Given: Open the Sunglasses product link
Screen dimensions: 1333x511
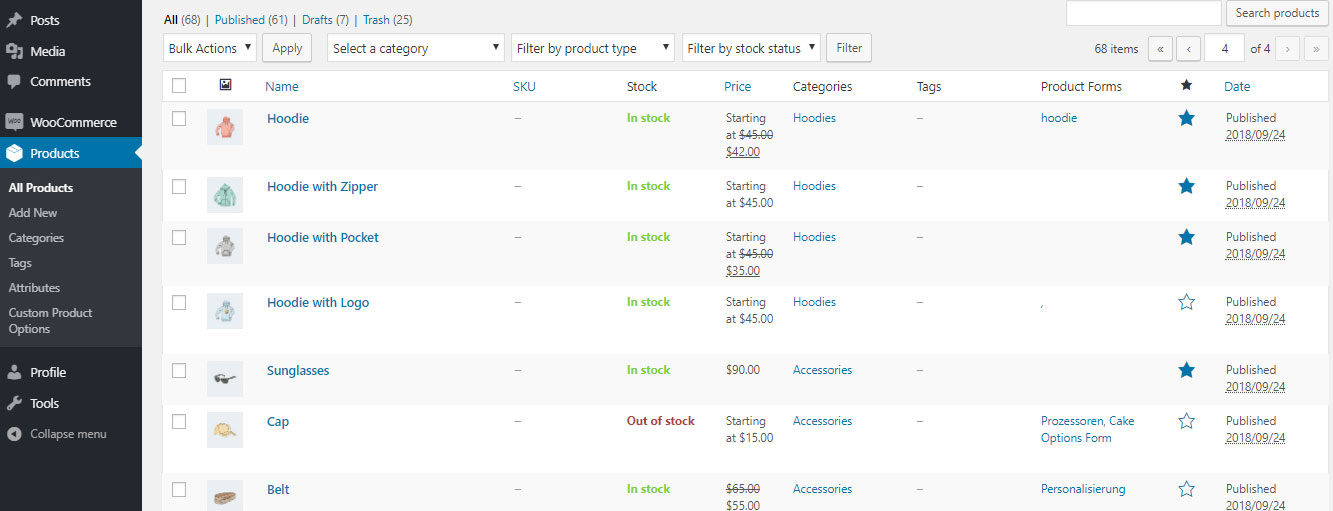Looking at the screenshot, I should [298, 370].
